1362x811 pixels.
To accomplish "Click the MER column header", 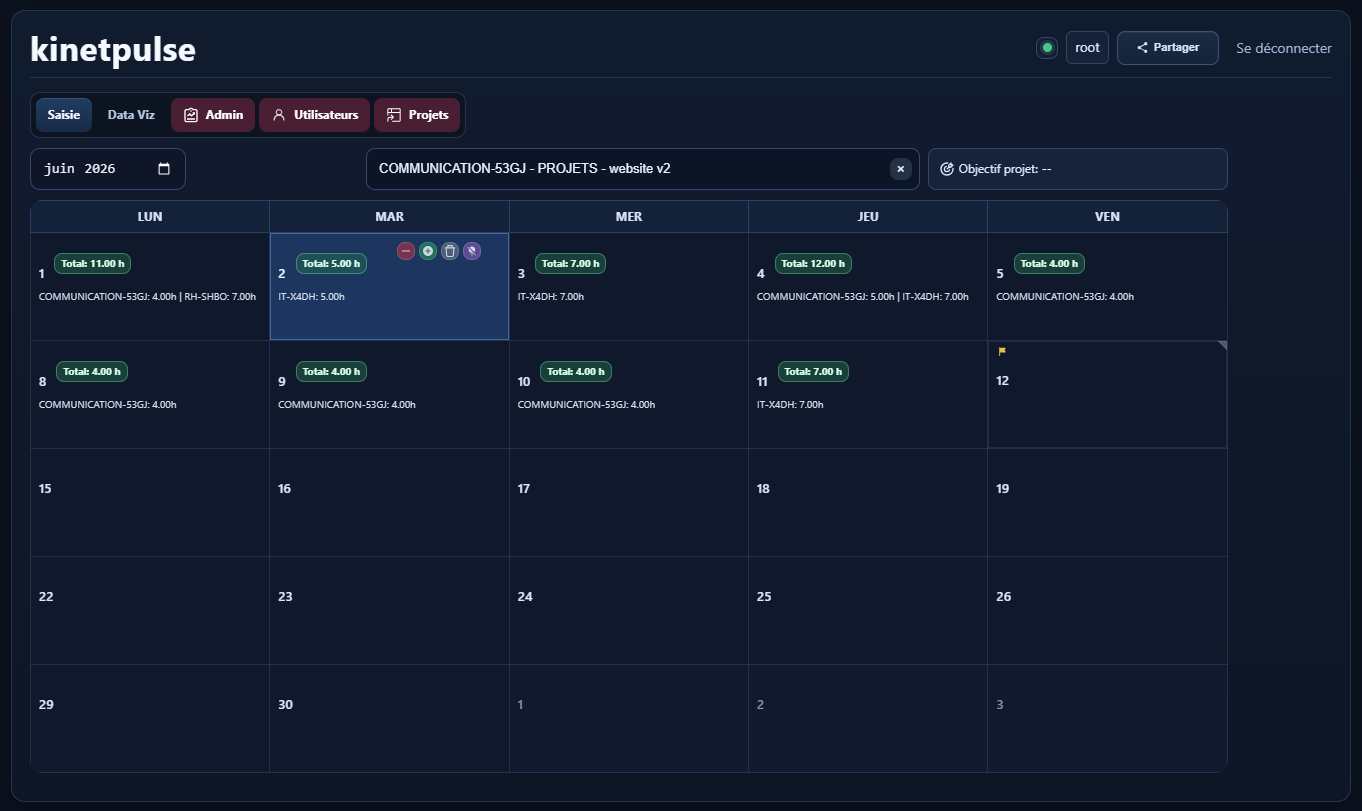I will point(629,217).
